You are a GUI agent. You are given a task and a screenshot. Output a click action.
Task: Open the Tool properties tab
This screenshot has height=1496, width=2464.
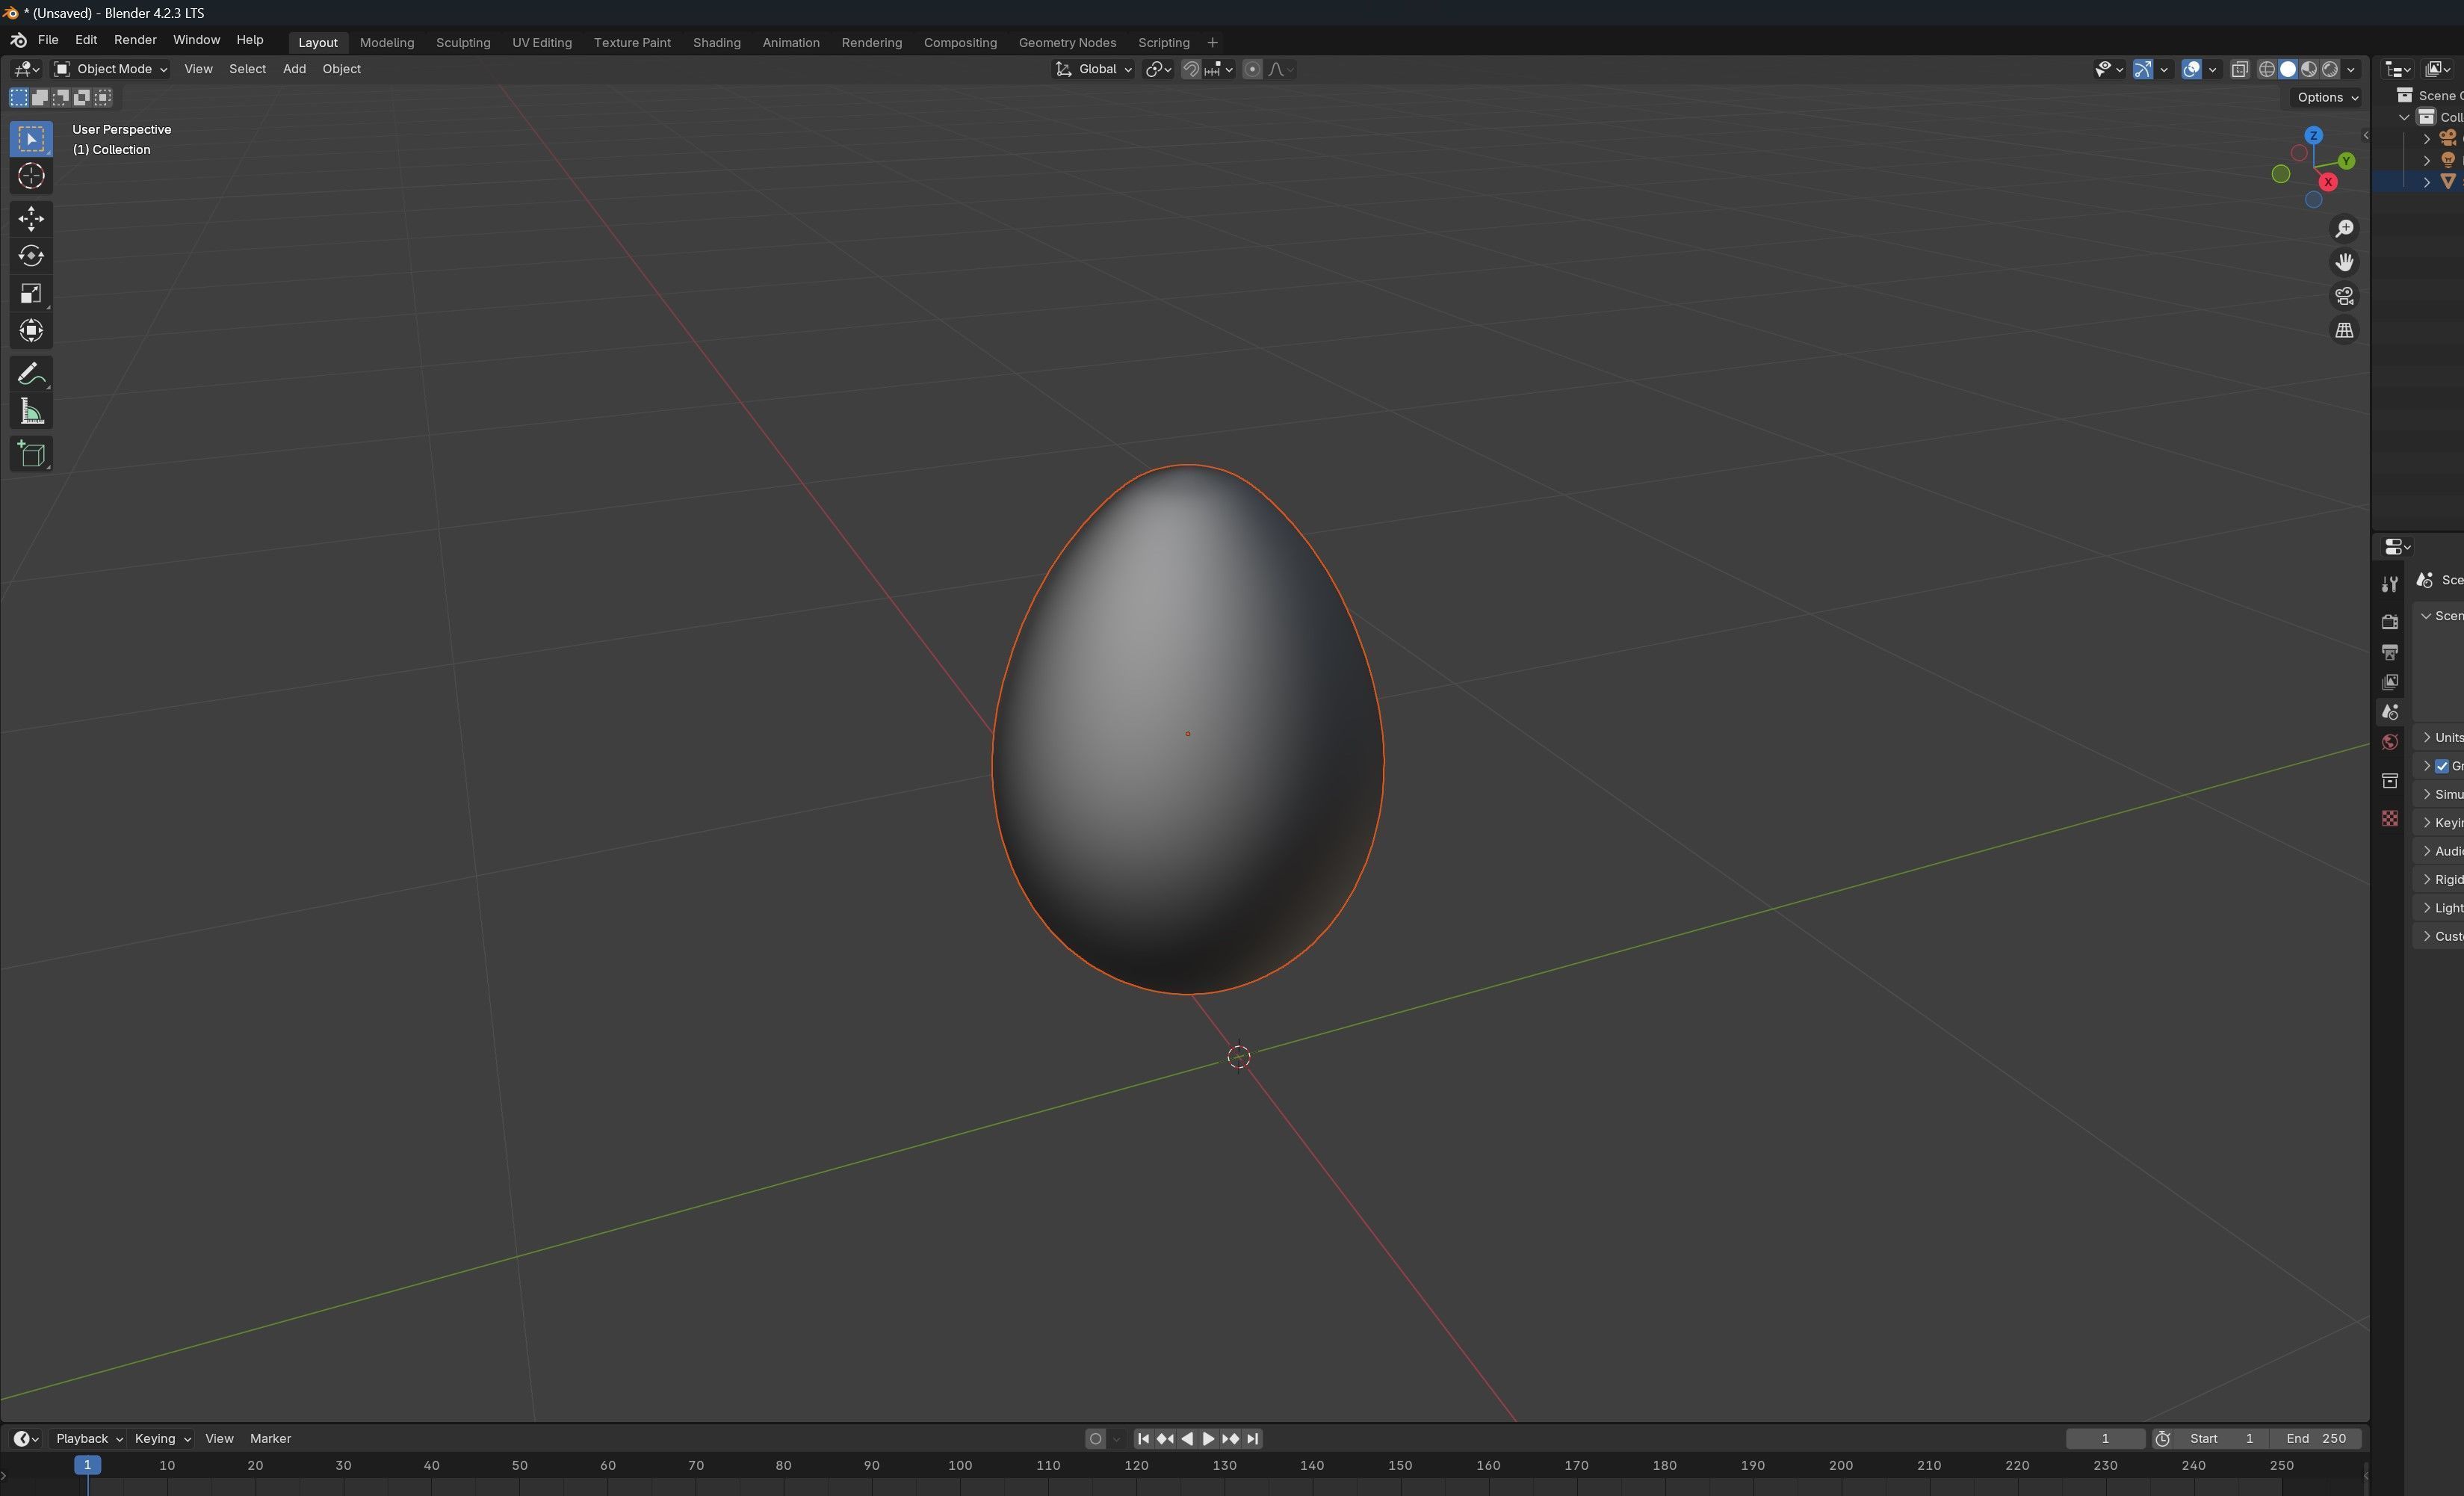click(2389, 584)
